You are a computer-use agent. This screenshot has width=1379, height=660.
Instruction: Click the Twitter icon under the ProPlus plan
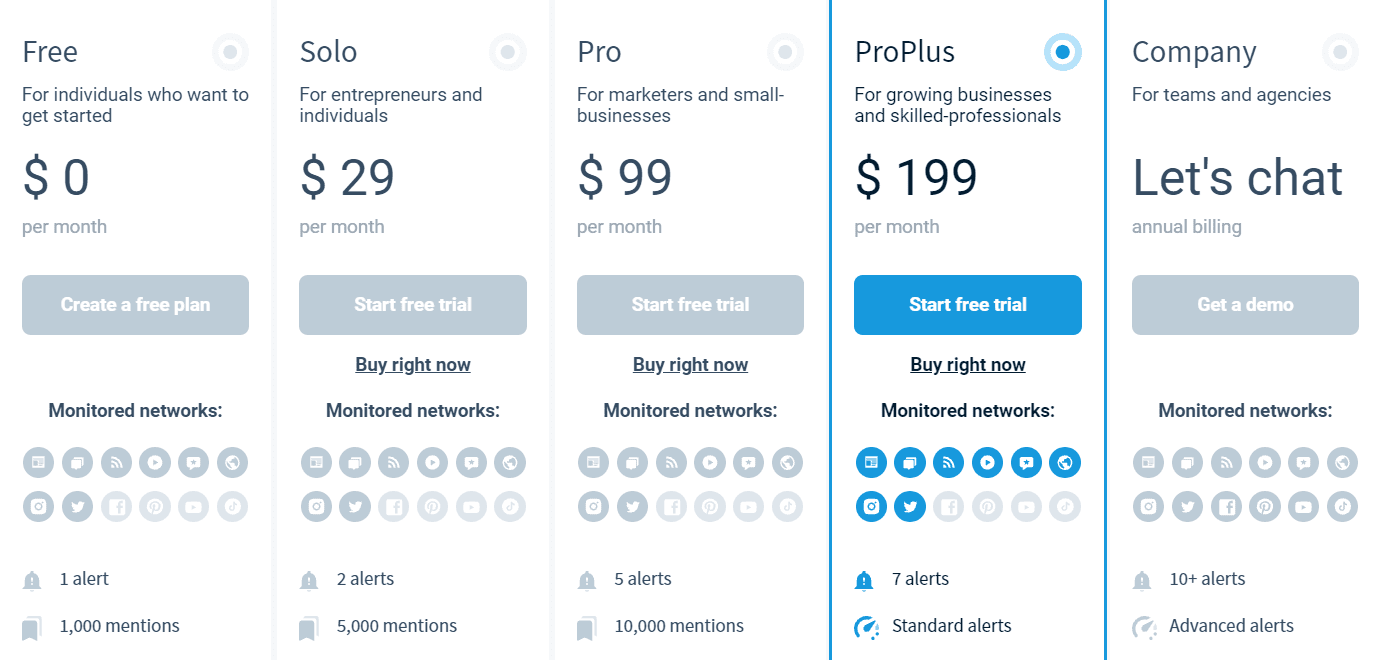tap(910, 507)
